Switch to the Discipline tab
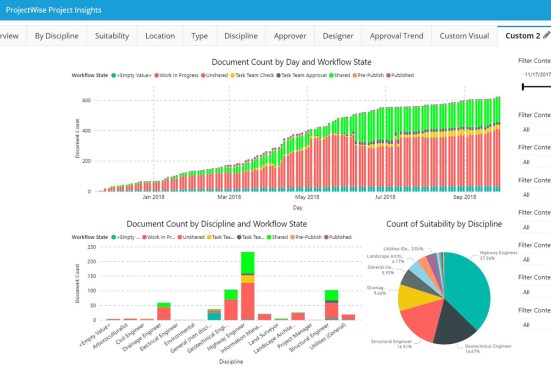 click(x=241, y=36)
